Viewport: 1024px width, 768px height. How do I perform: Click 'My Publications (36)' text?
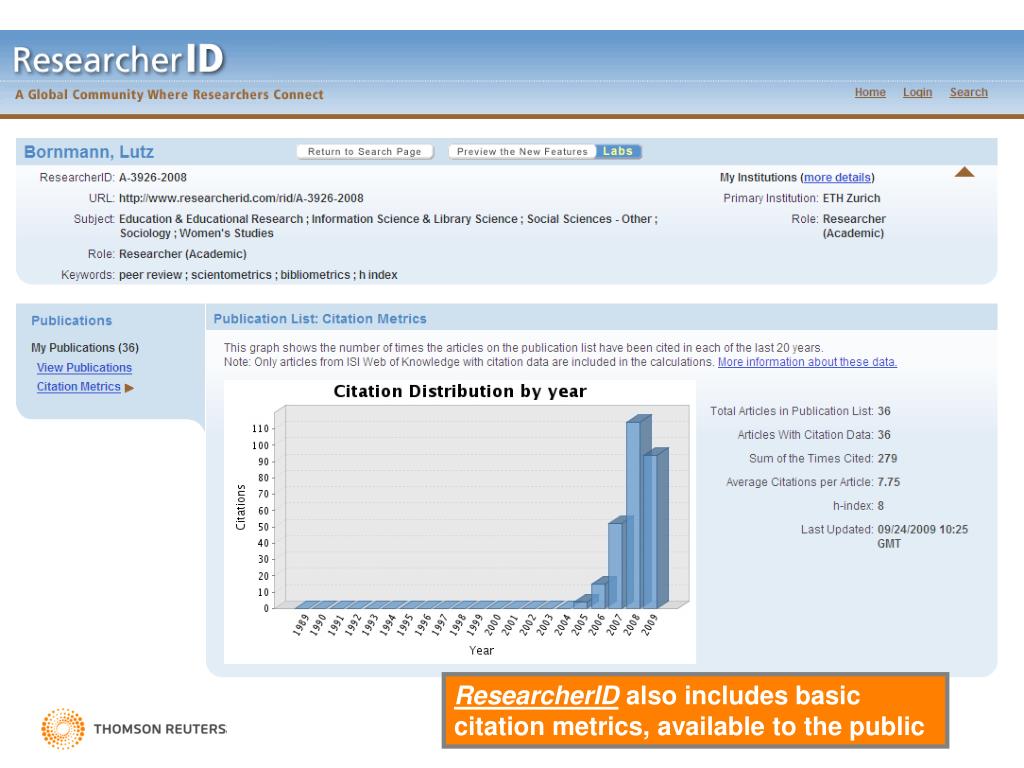coord(85,348)
